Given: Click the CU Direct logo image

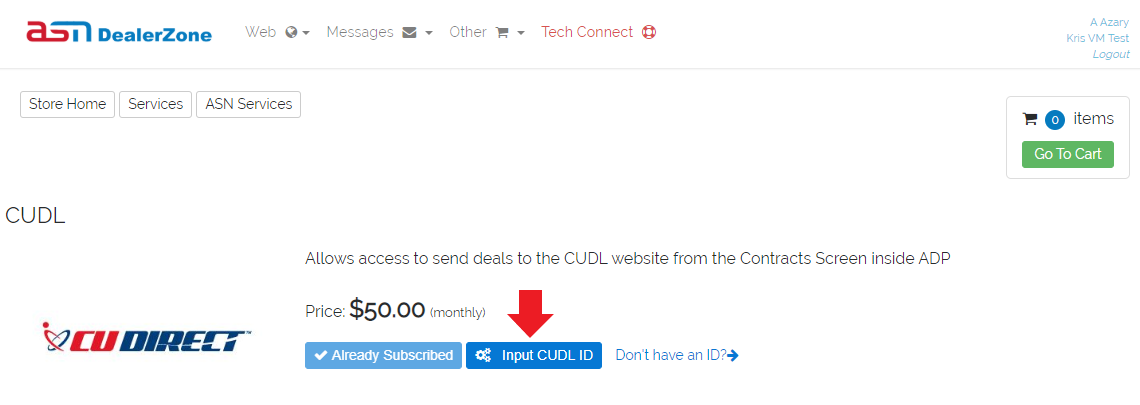Looking at the screenshot, I should tap(146, 338).
